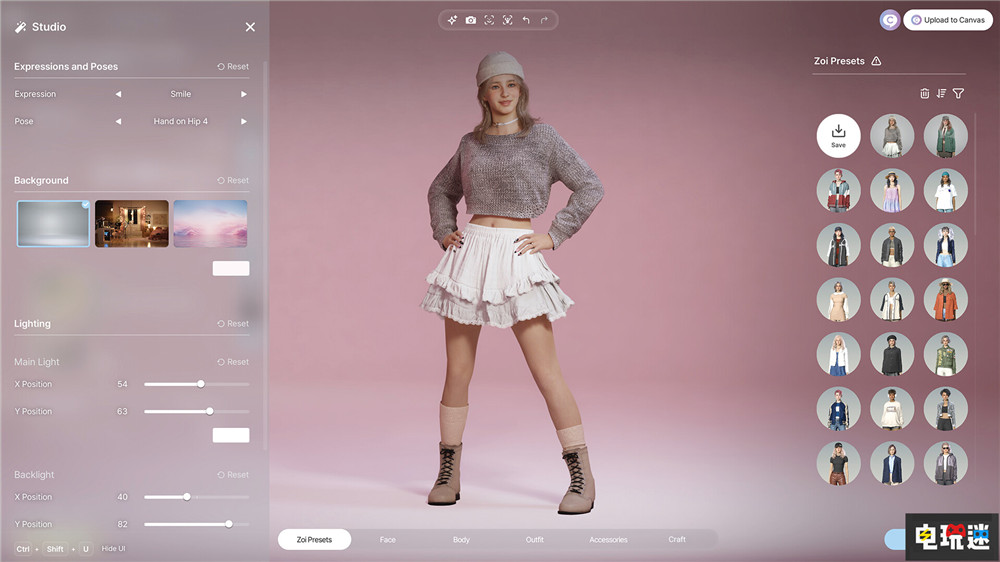This screenshot has height=562, width=1000.
Task: Advance to next Pose with right arrow
Action: (x=243, y=121)
